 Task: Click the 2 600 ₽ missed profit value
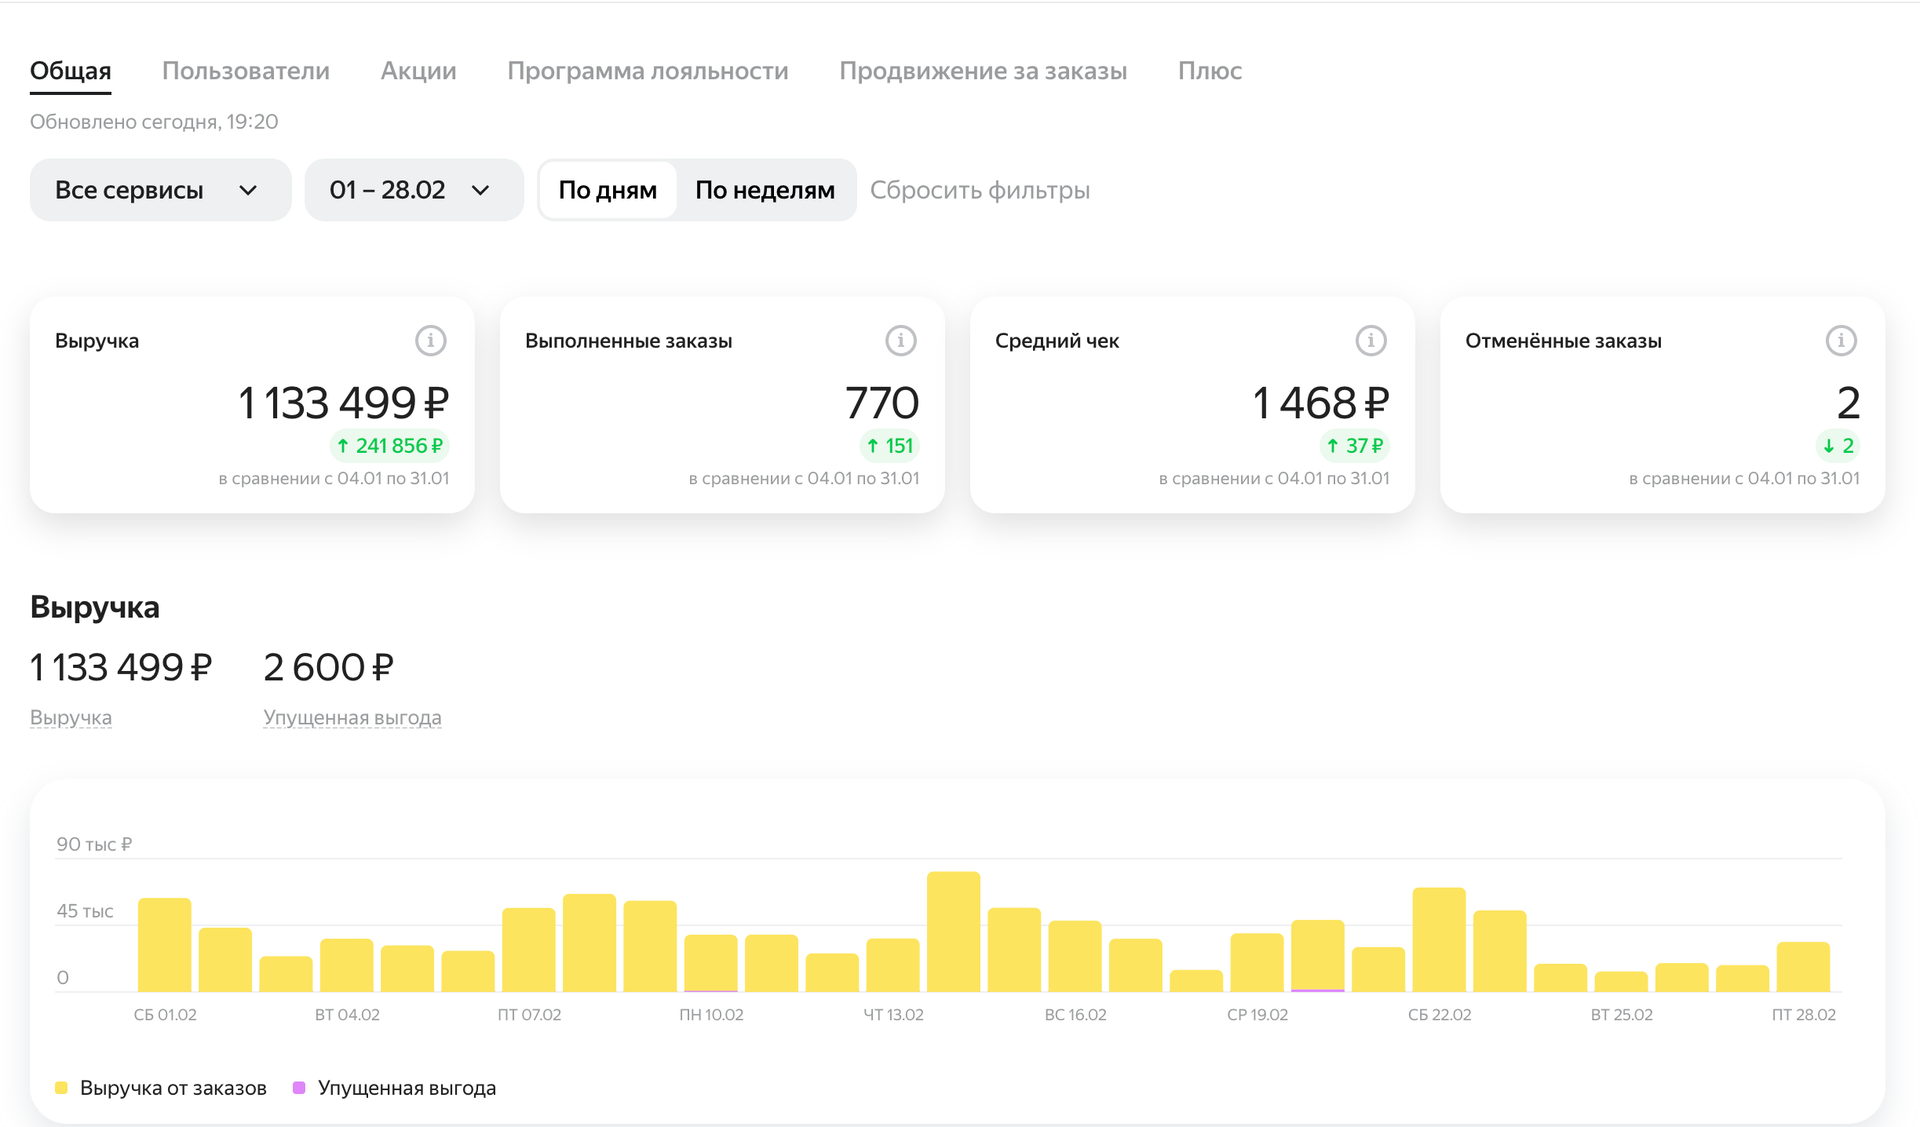(329, 667)
